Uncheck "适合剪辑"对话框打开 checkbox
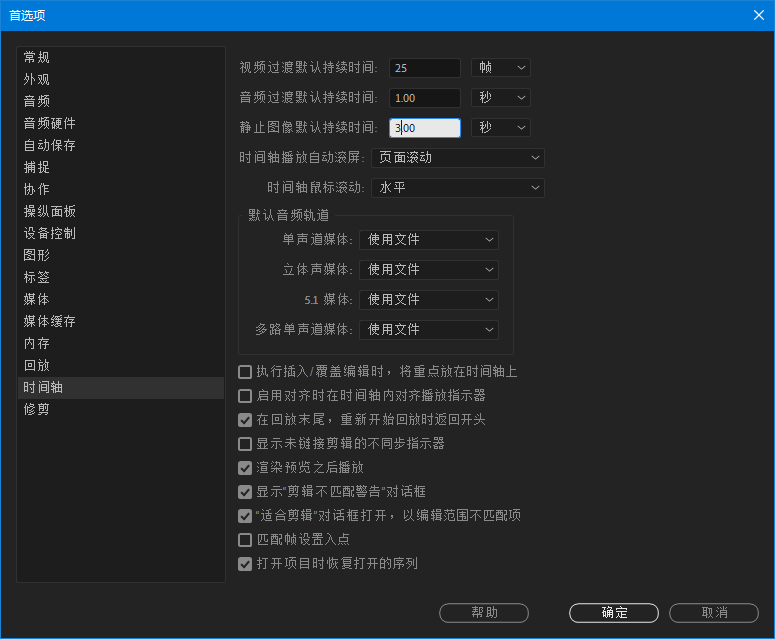 pyautogui.click(x=245, y=515)
